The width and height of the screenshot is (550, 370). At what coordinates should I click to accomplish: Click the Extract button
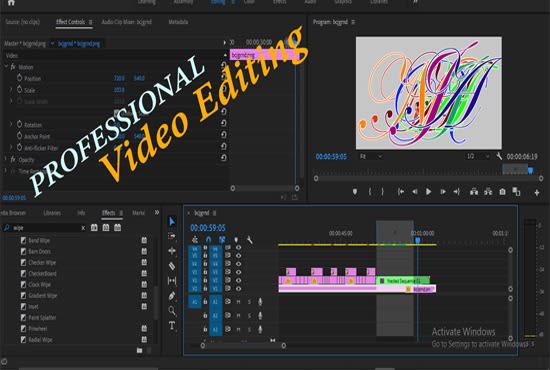click(x=488, y=192)
